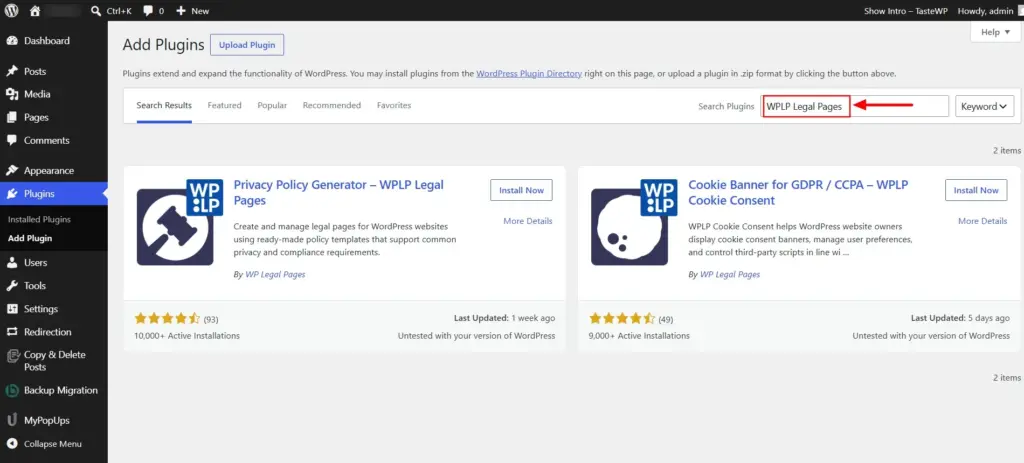1024x463 pixels.
Task: Switch to the Search Results tab
Action: (164, 105)
